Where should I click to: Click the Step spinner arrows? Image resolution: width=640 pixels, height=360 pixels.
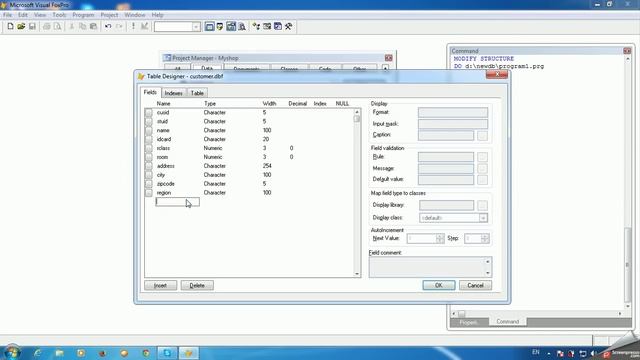[485, 238]
